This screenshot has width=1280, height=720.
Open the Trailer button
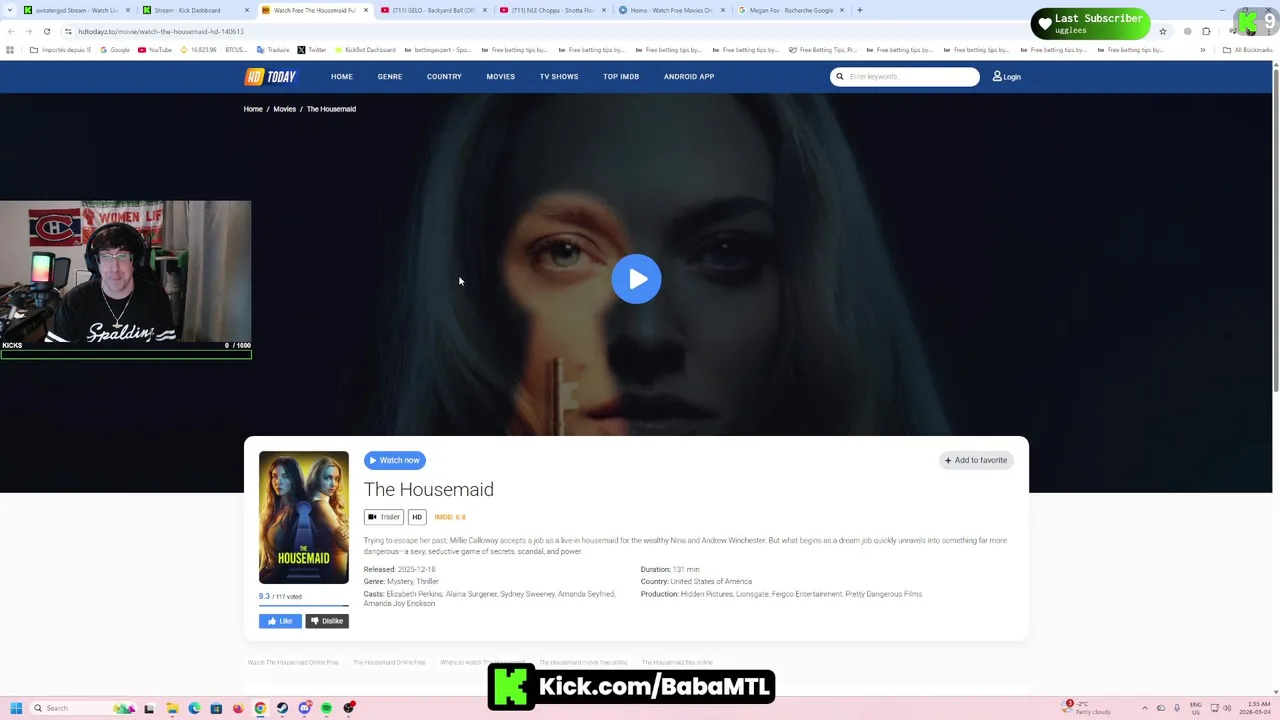384,517
